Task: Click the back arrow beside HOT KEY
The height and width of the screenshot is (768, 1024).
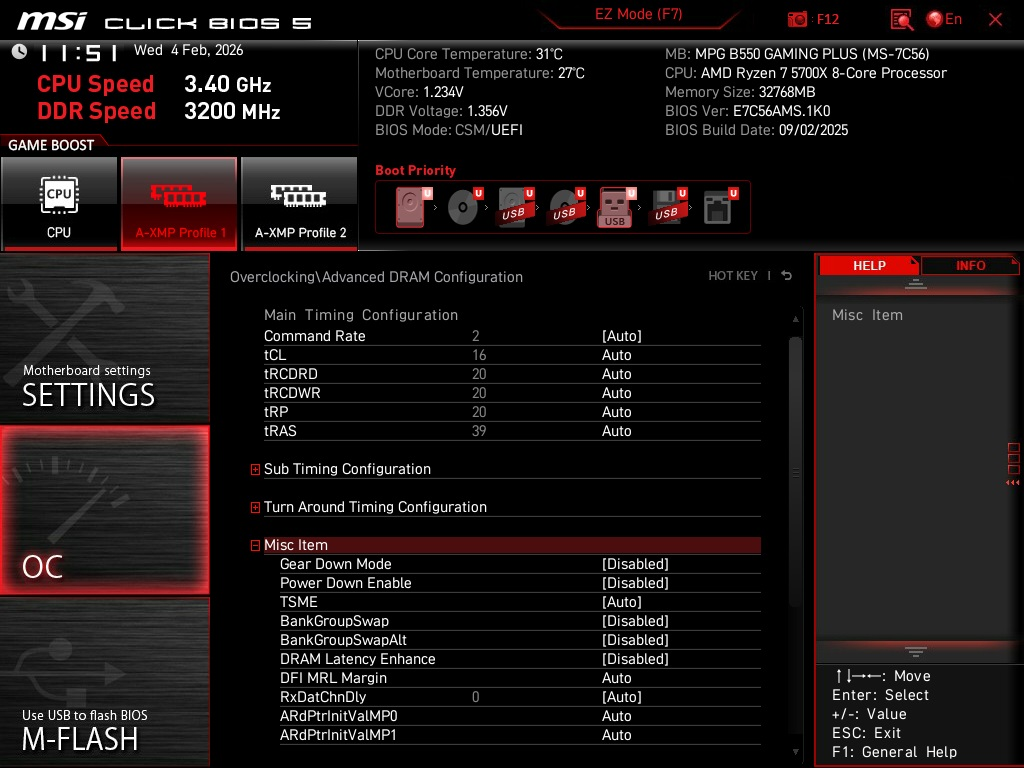Action: click(x=786, y=276)
